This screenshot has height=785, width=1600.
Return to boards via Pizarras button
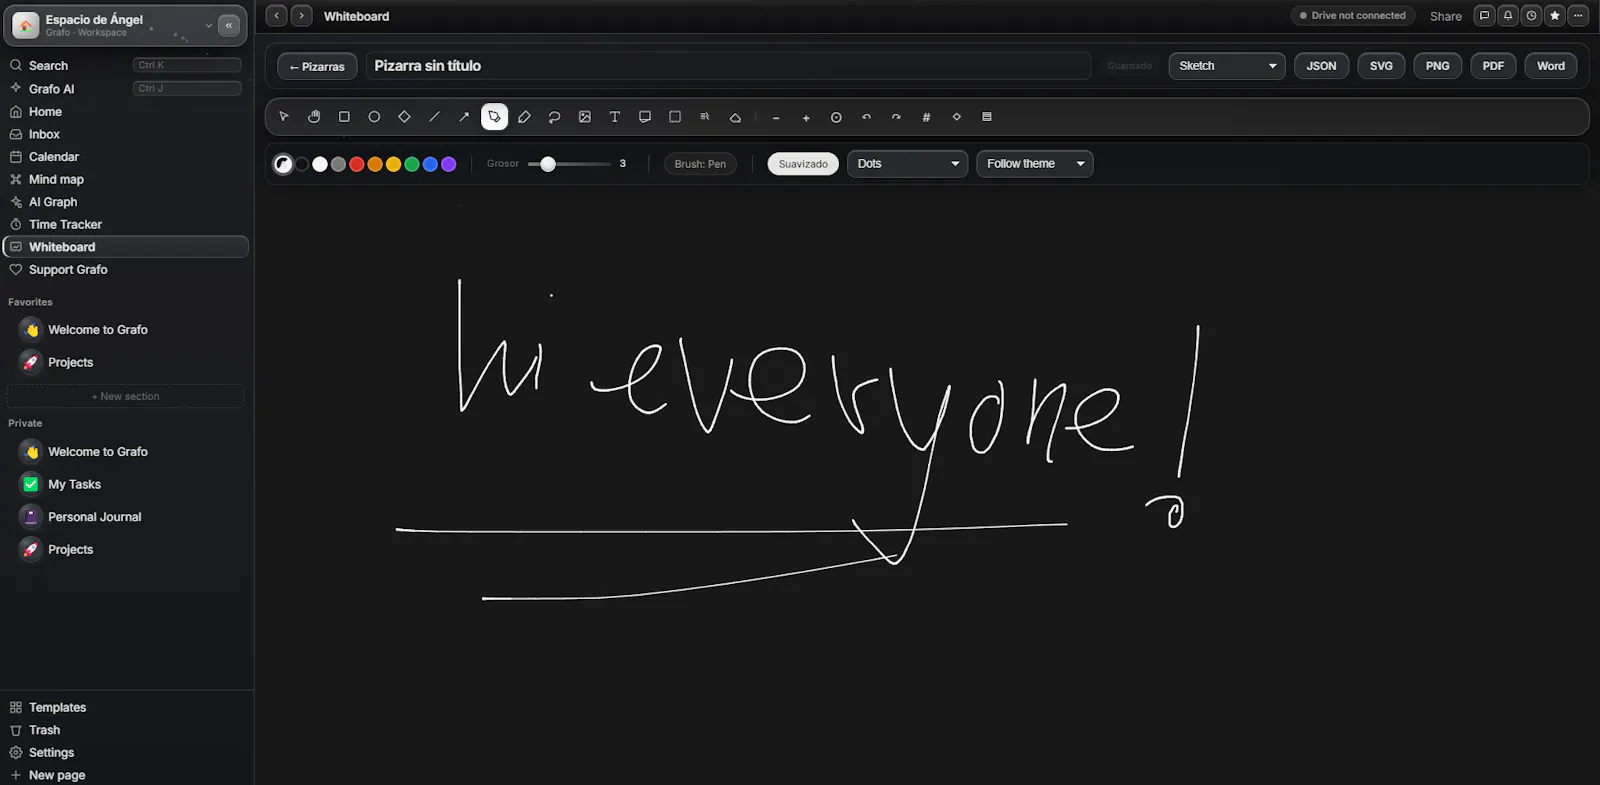pyautogui.click(x=317, y=66)
